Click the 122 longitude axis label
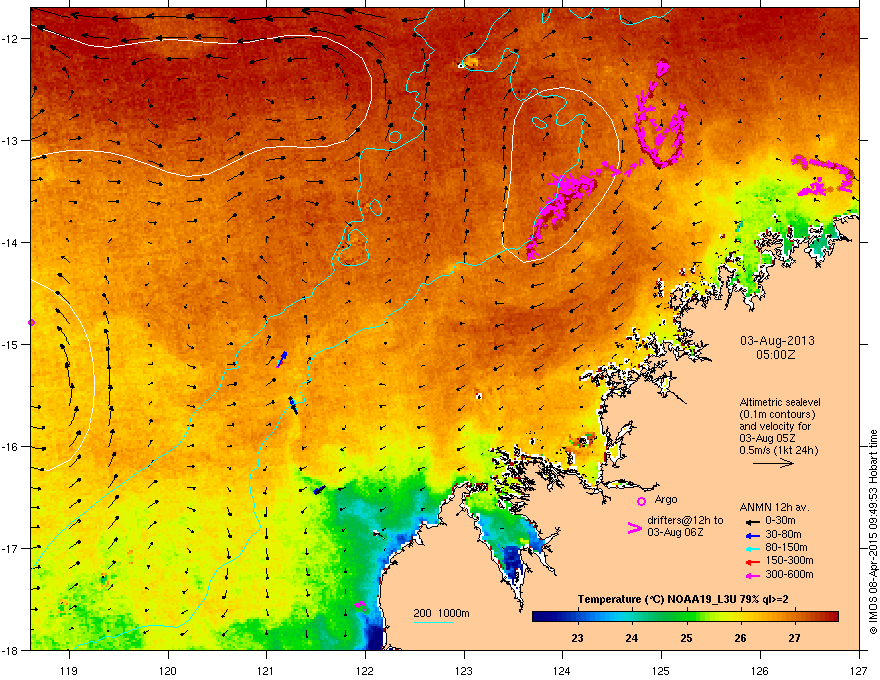This screenshot has height=680, width=880. 365,670
